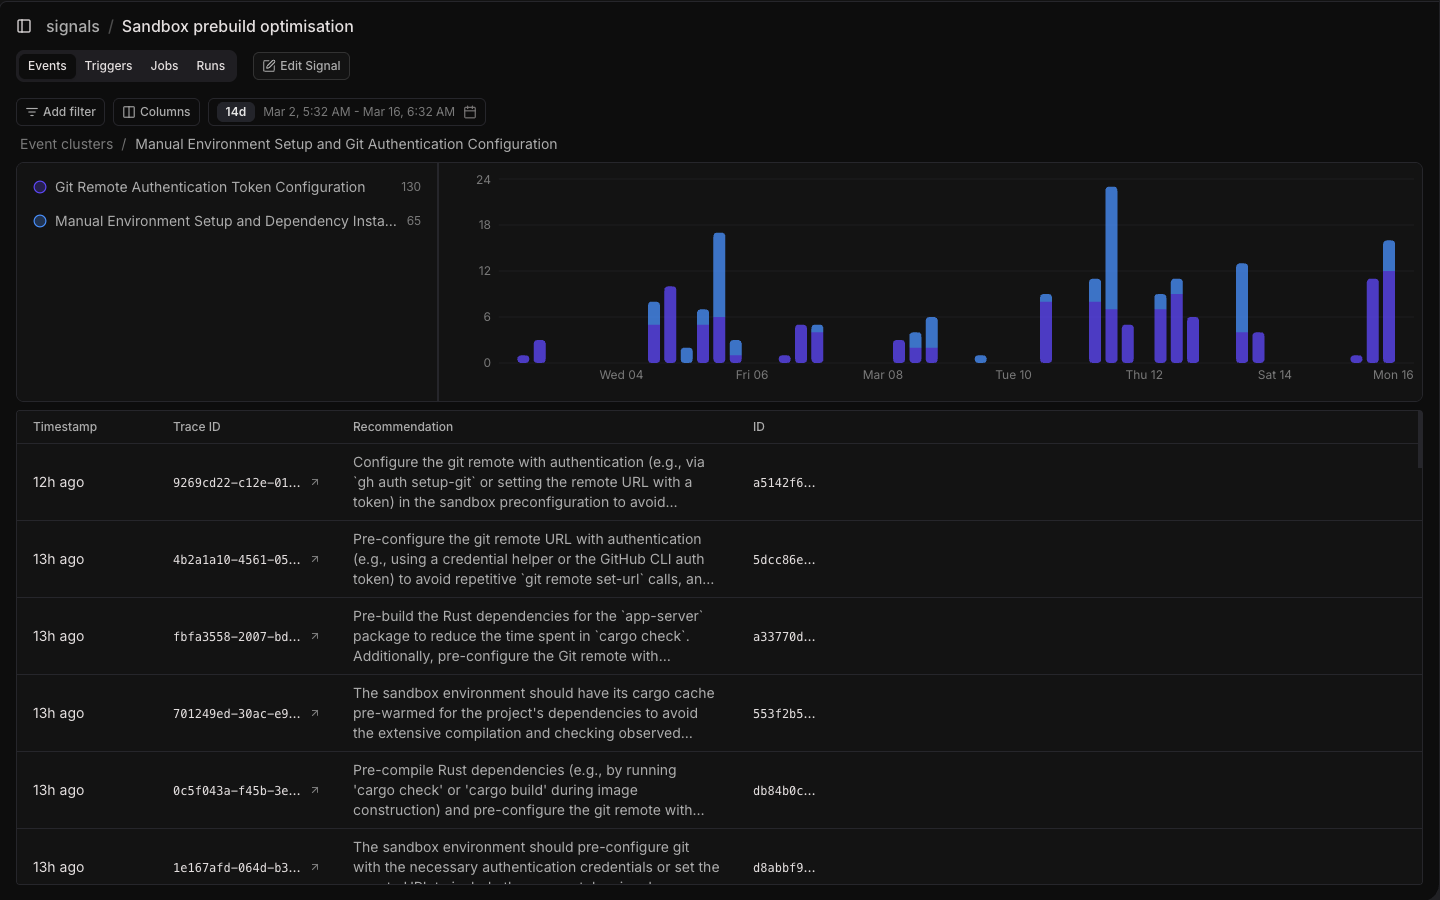The height and width of the screenshot is (900, 1440).
Task: Open the Columns selector
Action: 156,112
